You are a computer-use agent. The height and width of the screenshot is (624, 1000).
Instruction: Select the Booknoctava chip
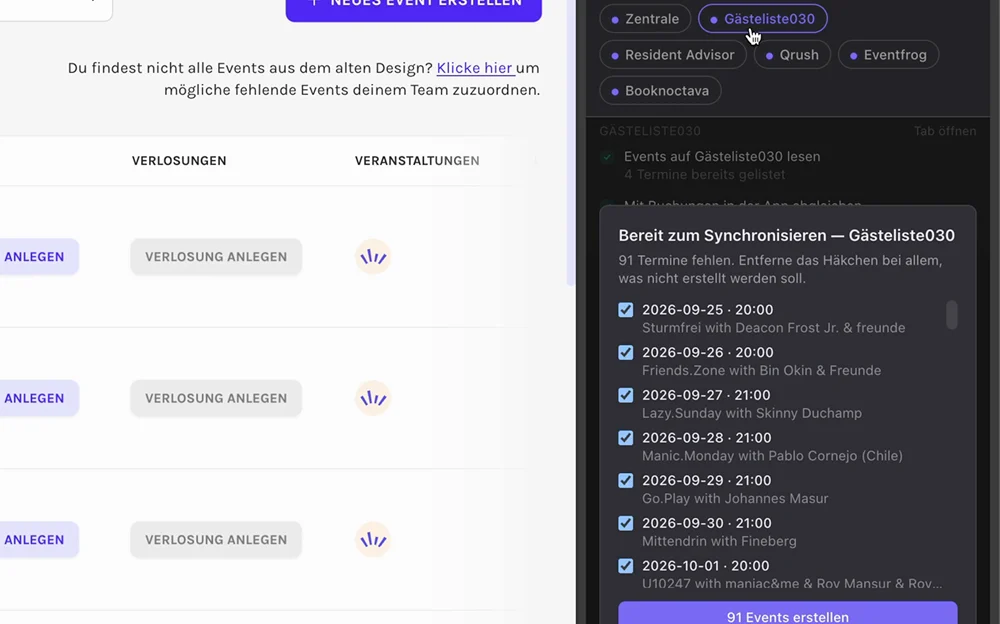(660, 91)
